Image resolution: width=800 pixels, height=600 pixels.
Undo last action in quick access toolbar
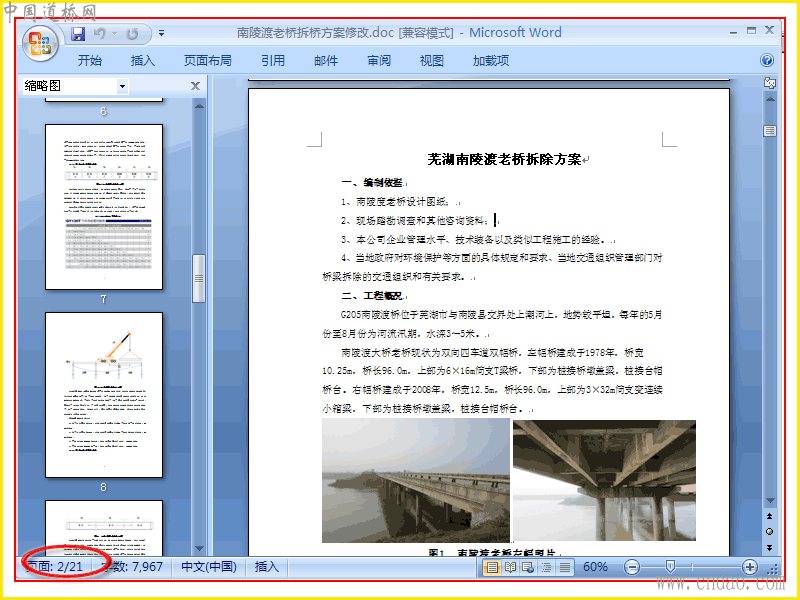(x=100, y=34)
